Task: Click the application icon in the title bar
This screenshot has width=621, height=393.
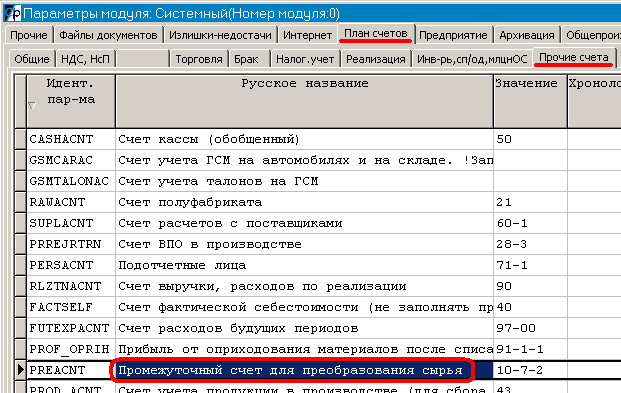Action: (x=12, y=13)
